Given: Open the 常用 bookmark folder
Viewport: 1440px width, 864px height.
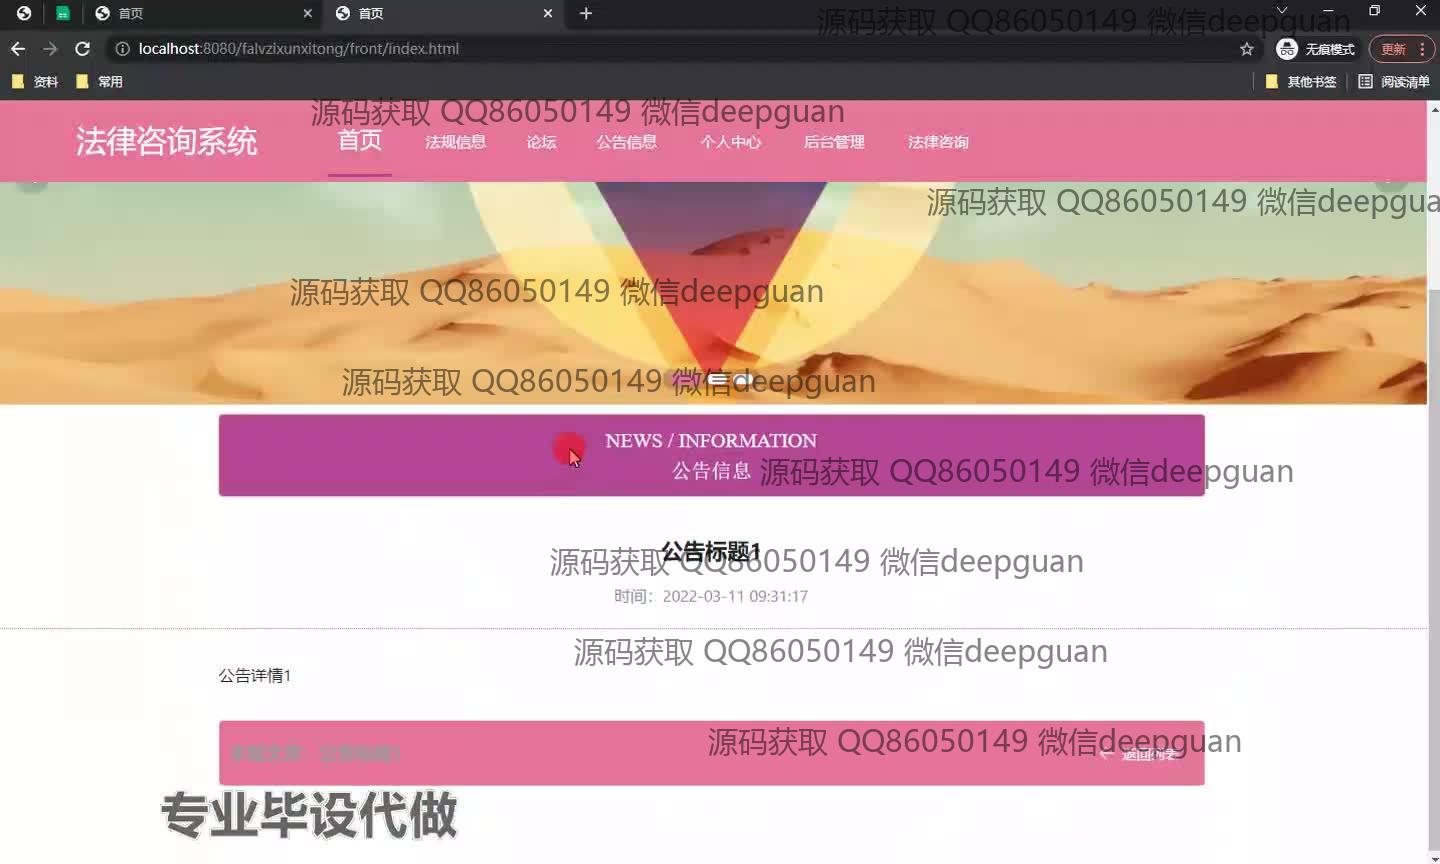Looking at the screenshot, I should (100, 82).
